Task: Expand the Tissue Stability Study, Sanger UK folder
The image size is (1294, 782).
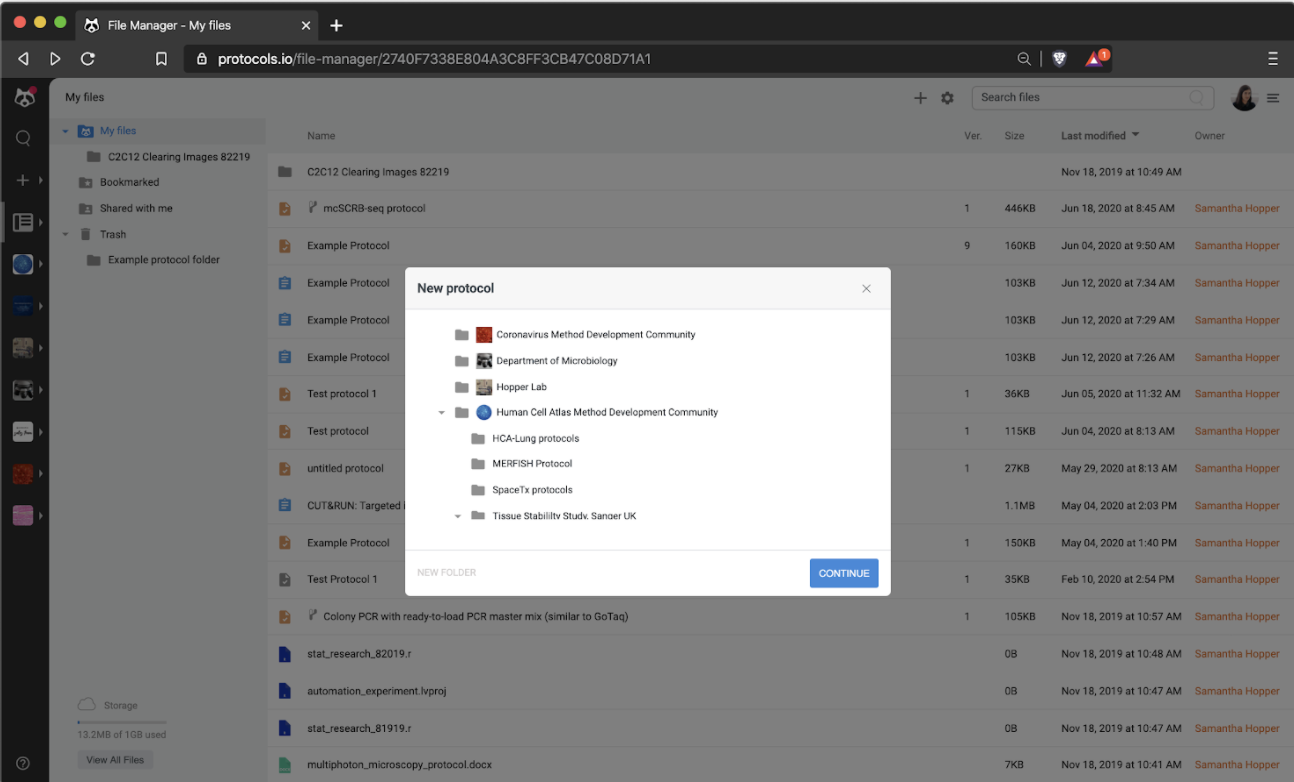Action: [458, 515]
